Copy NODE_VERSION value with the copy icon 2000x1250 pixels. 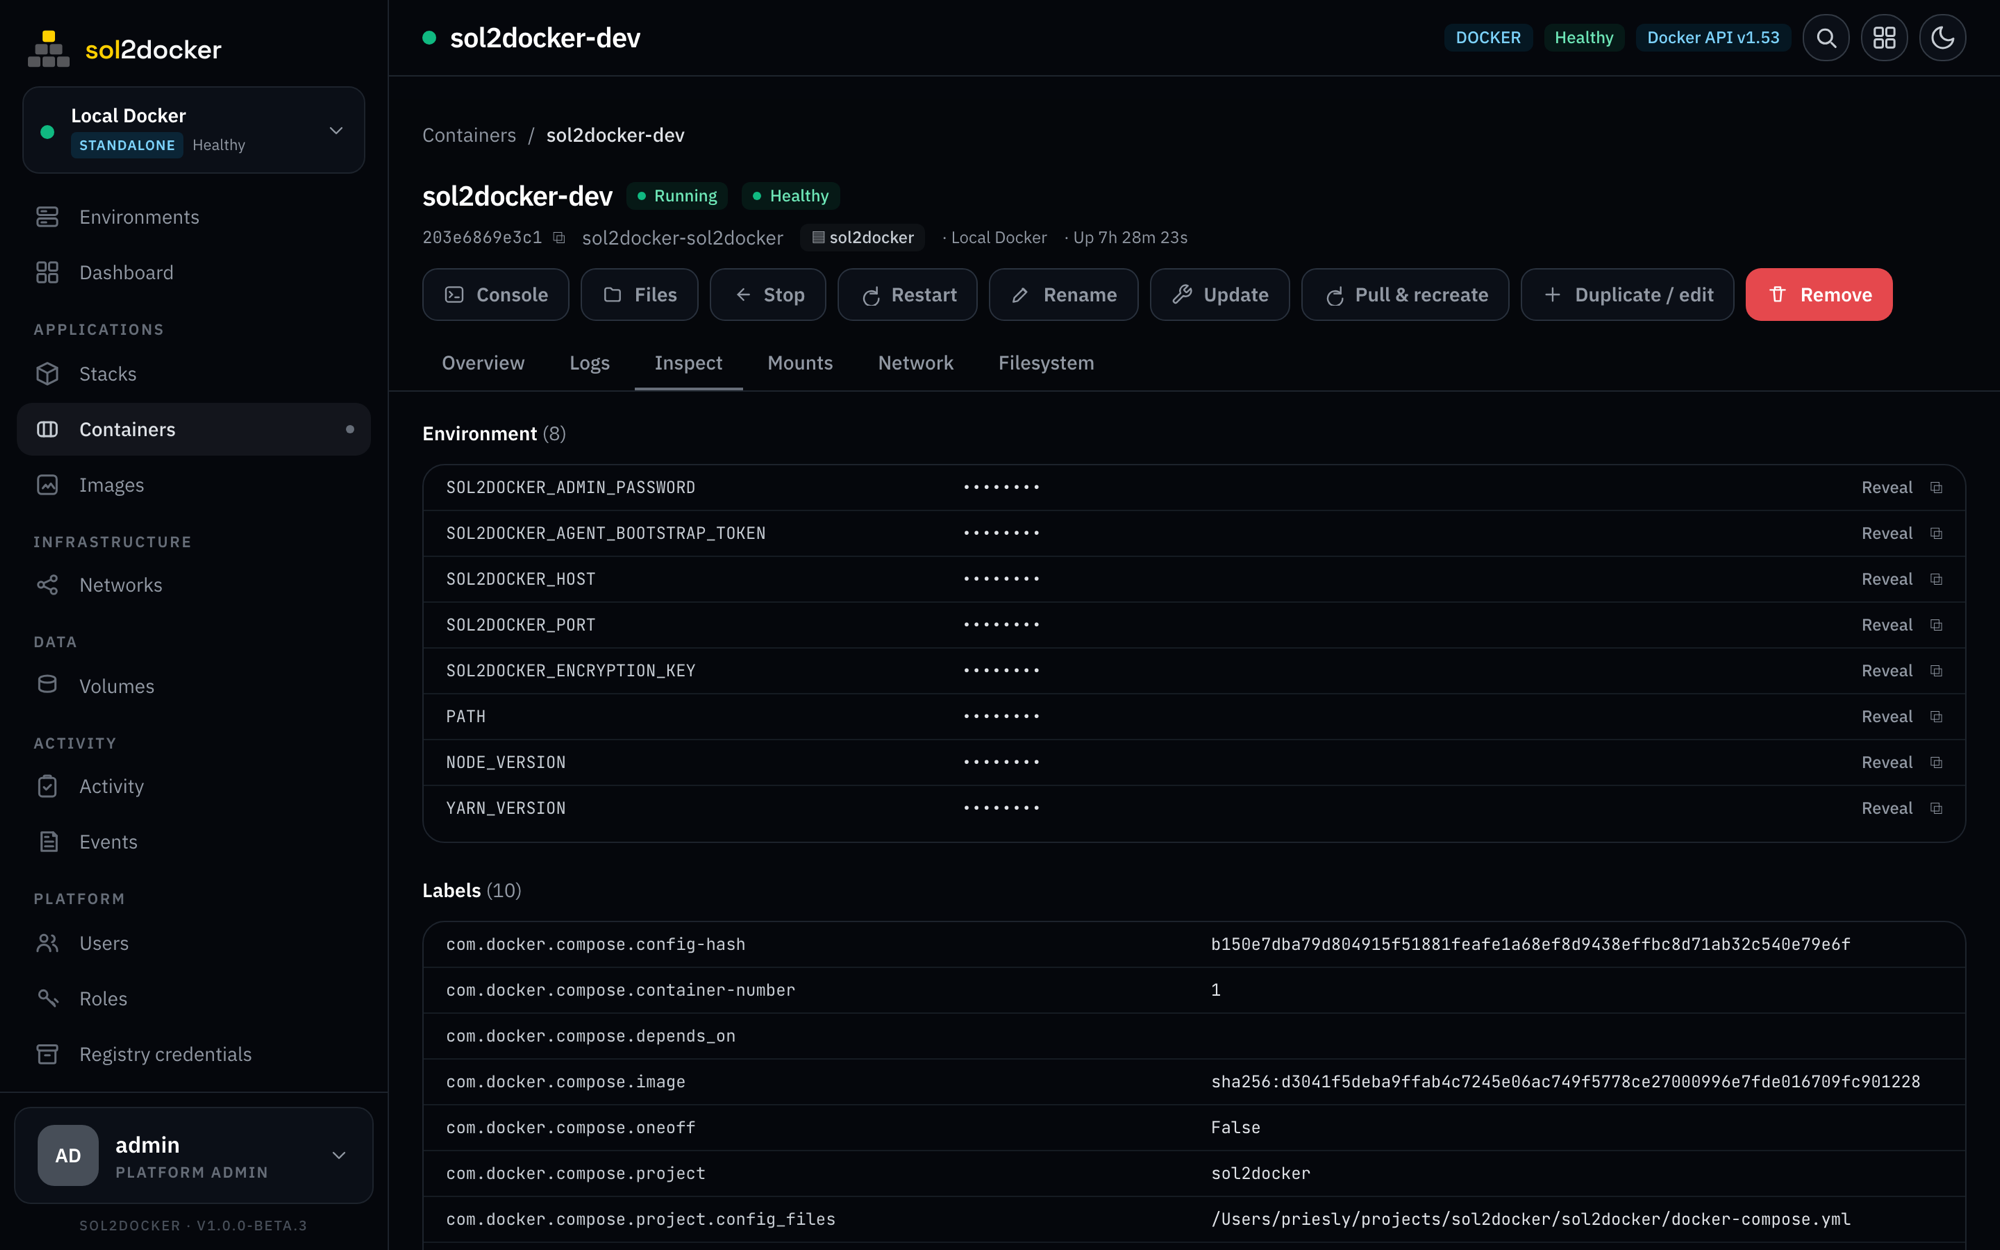pos(1936,763)
